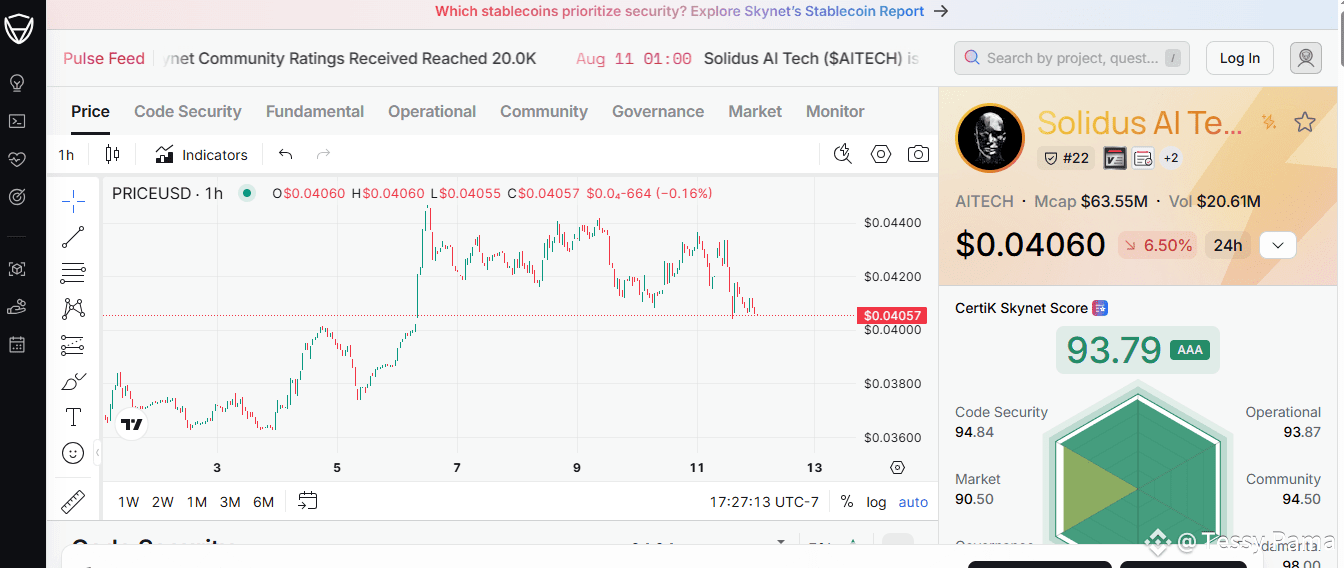Toggle percent scale on chart

point(847,502)
